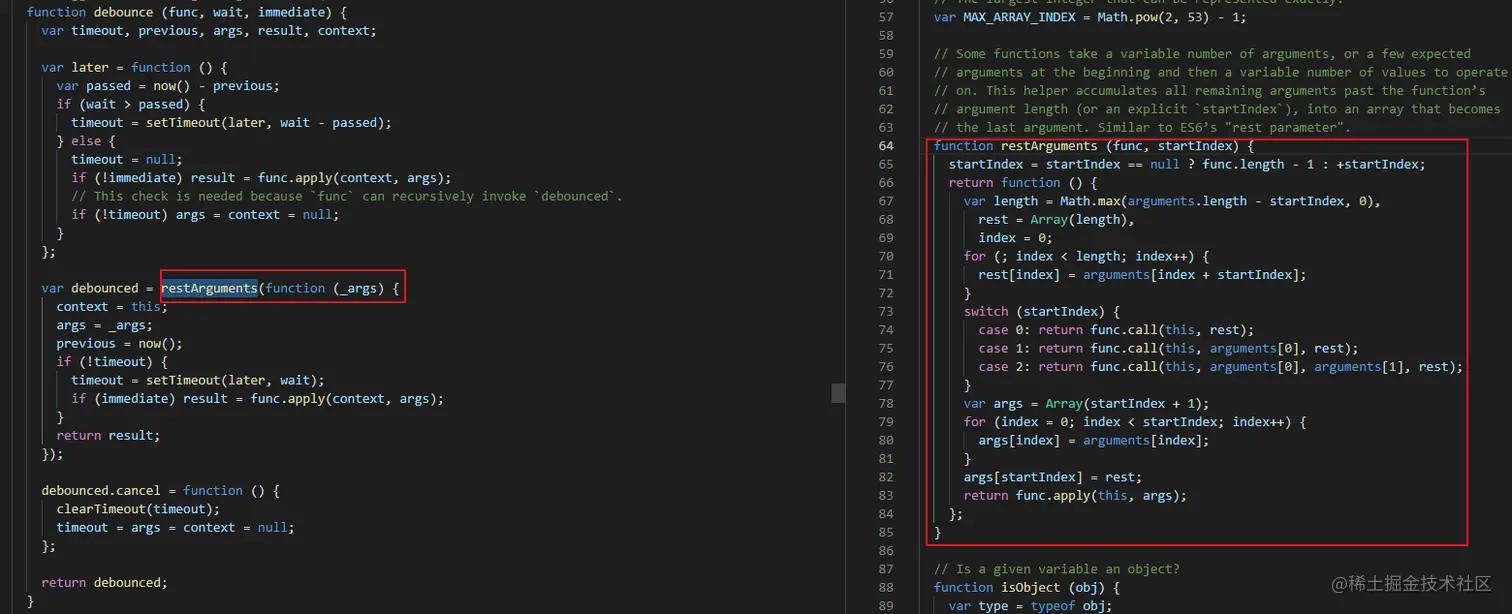The width and height of the screenshot is (1512, 614).
Task: Click the 'context = this;' line
Action: pos(112,306)
